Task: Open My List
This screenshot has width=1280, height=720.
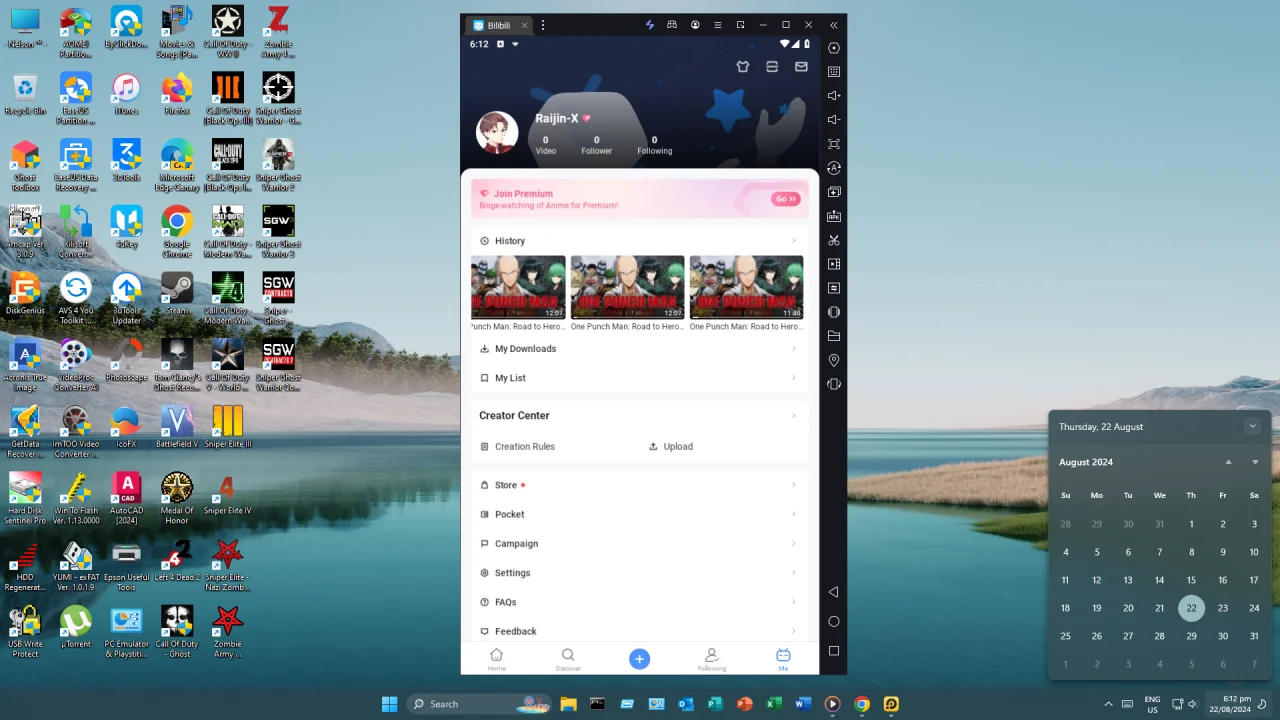Action: (x=639, y=378)
